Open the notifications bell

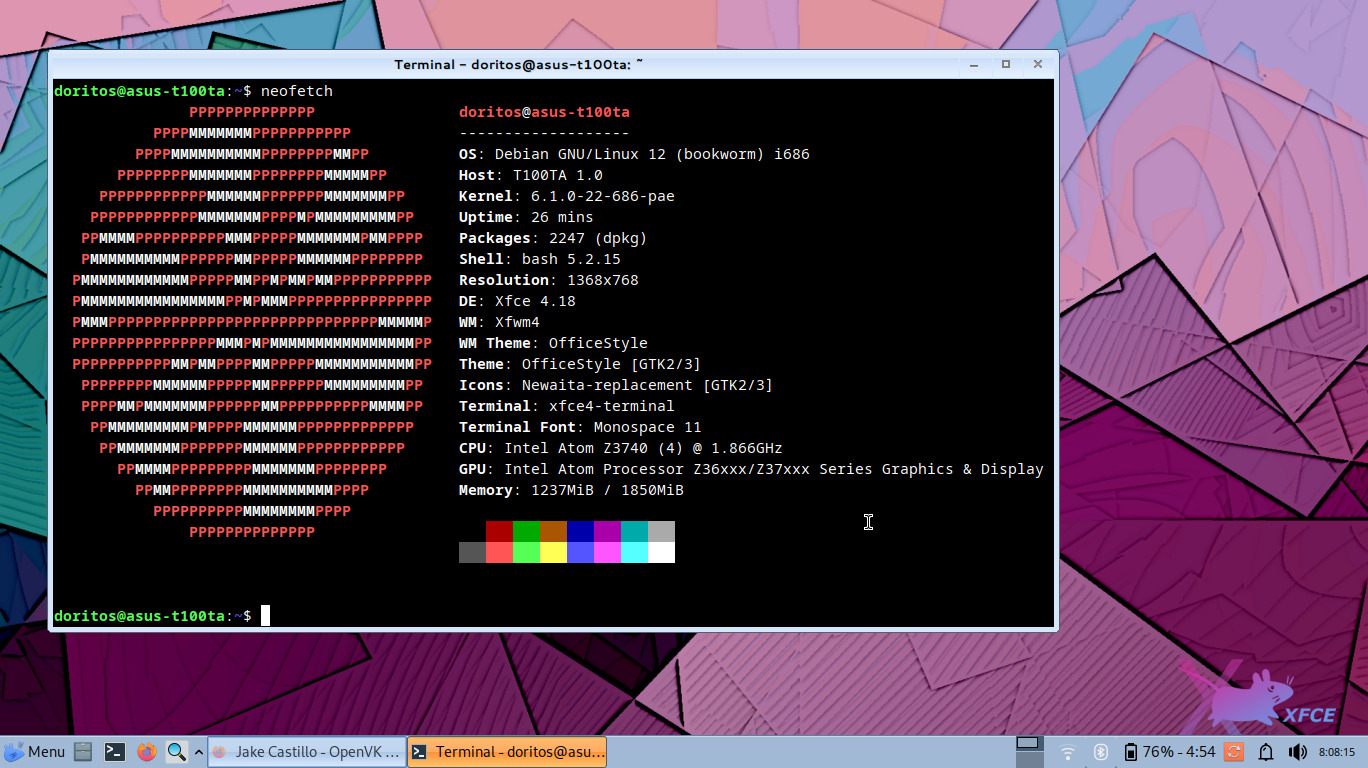1265,752
